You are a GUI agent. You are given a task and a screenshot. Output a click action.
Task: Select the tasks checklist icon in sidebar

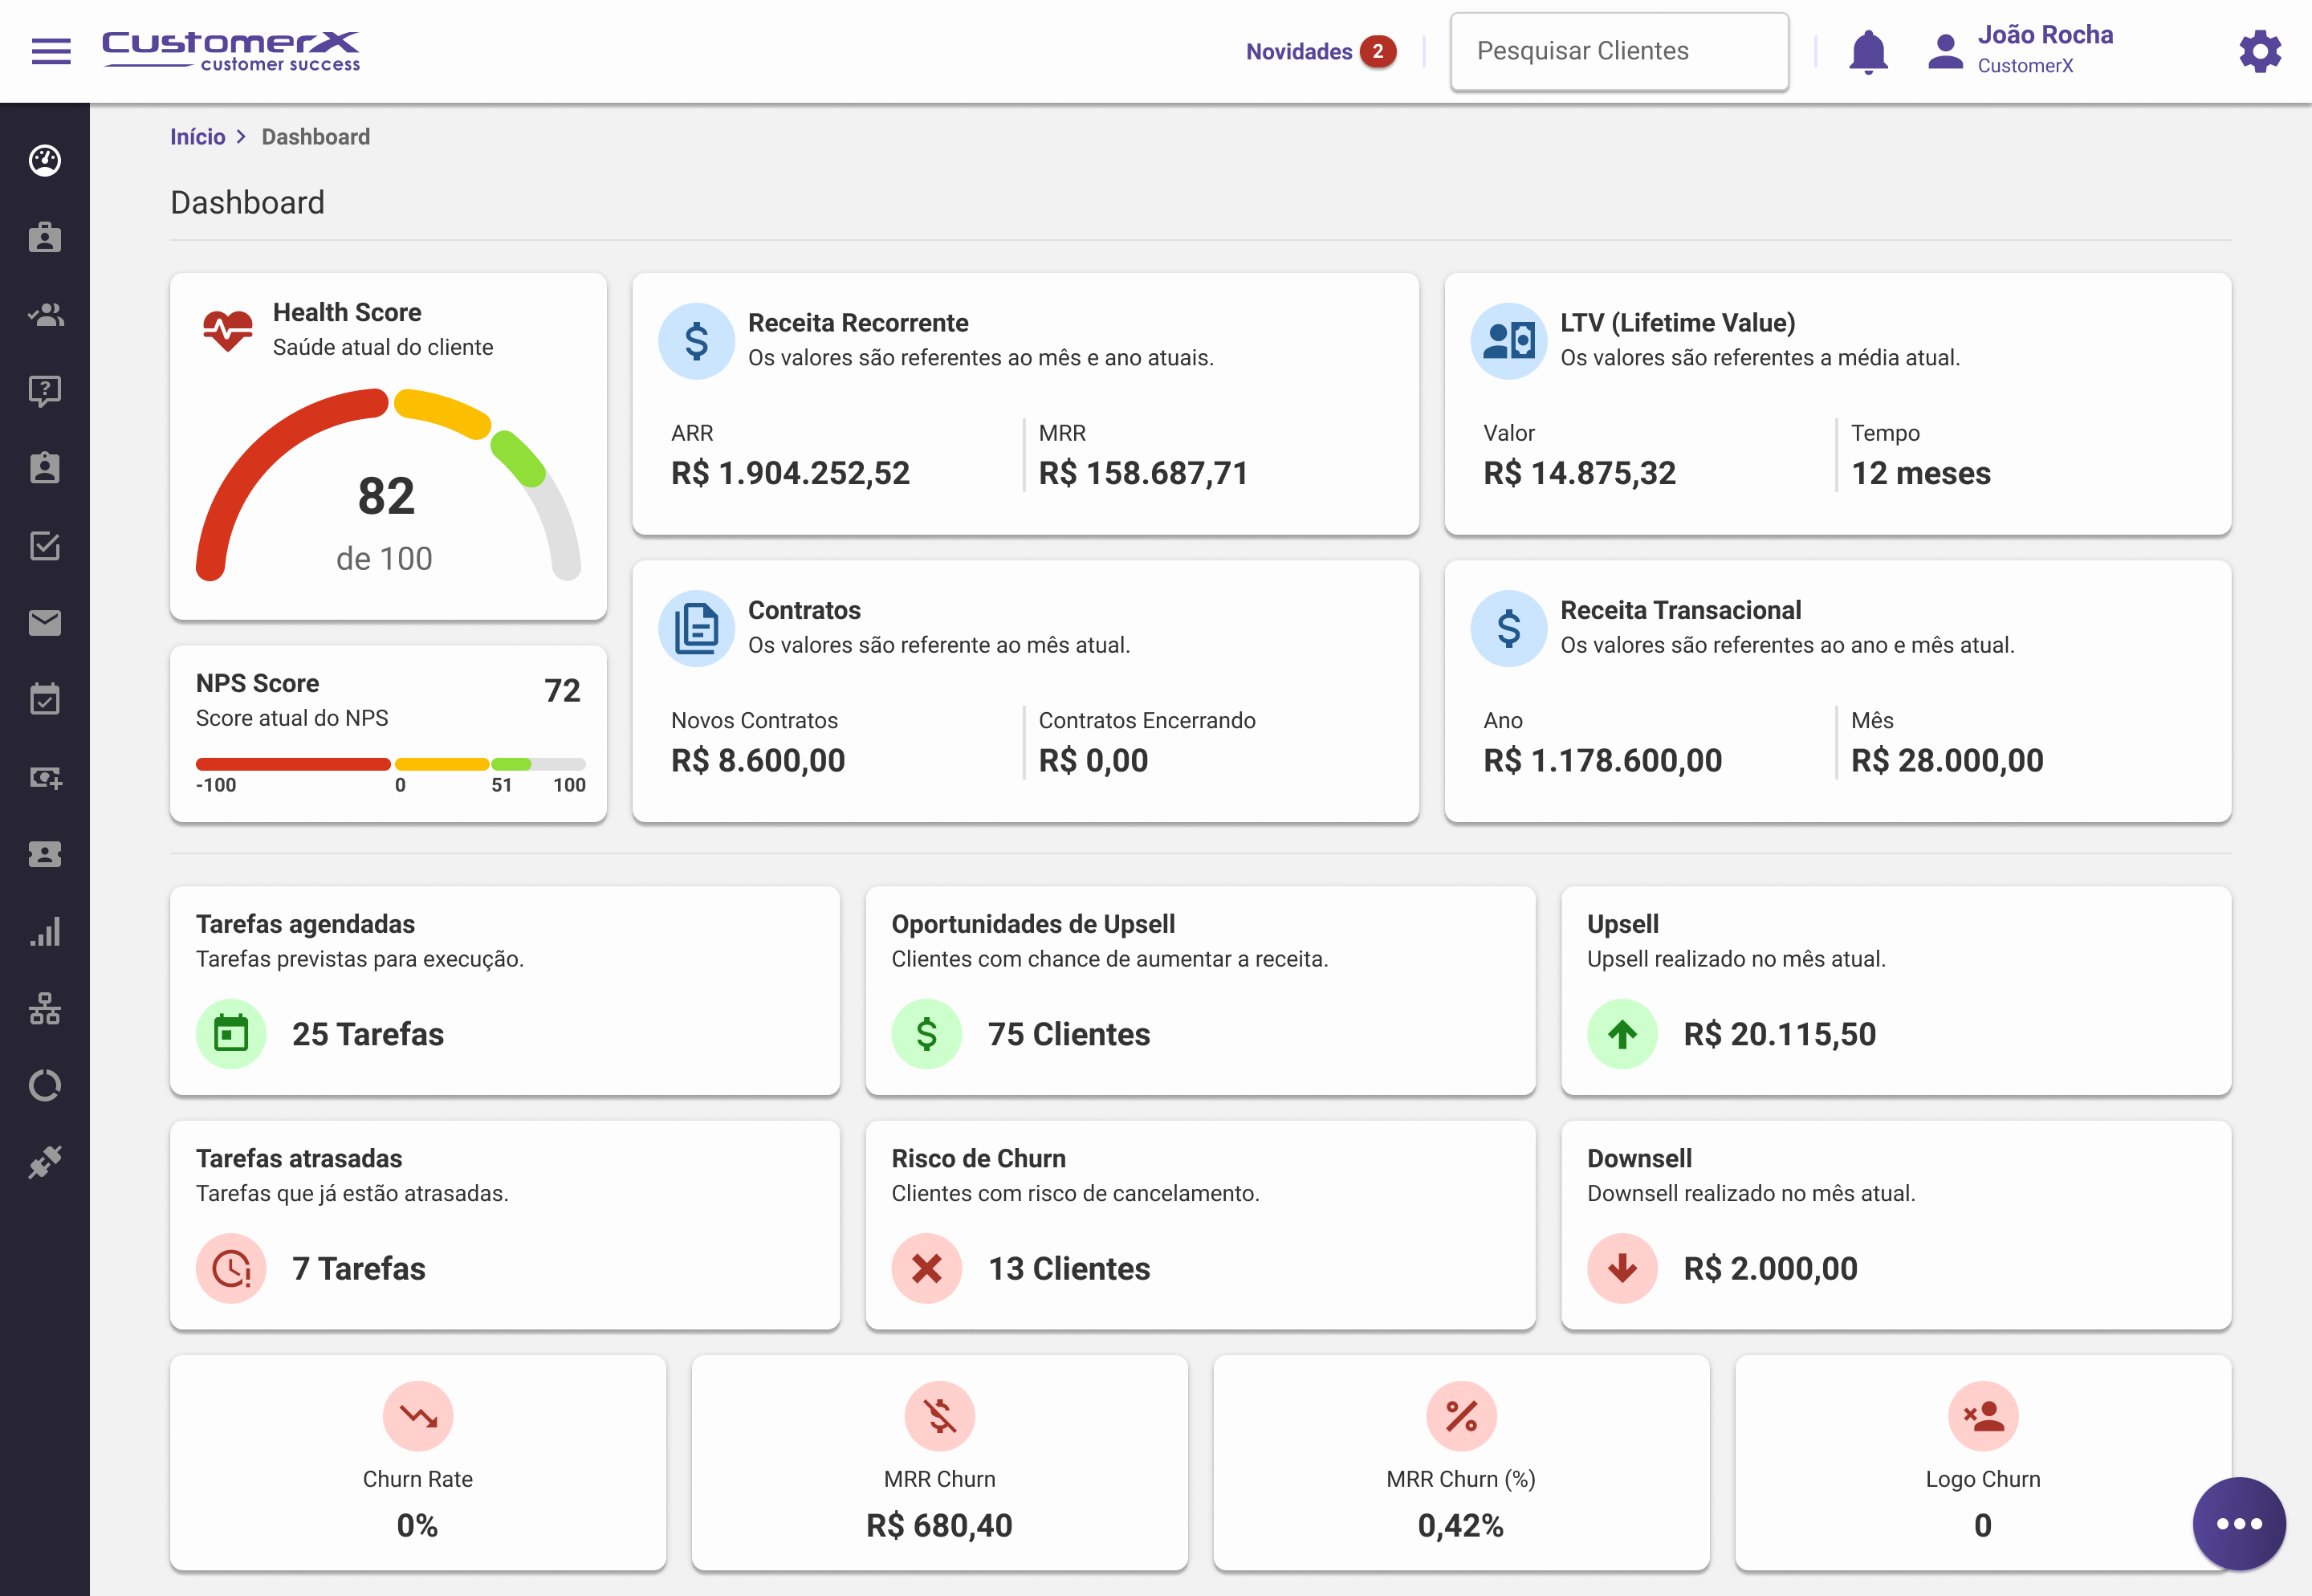[x=45, y=546]
